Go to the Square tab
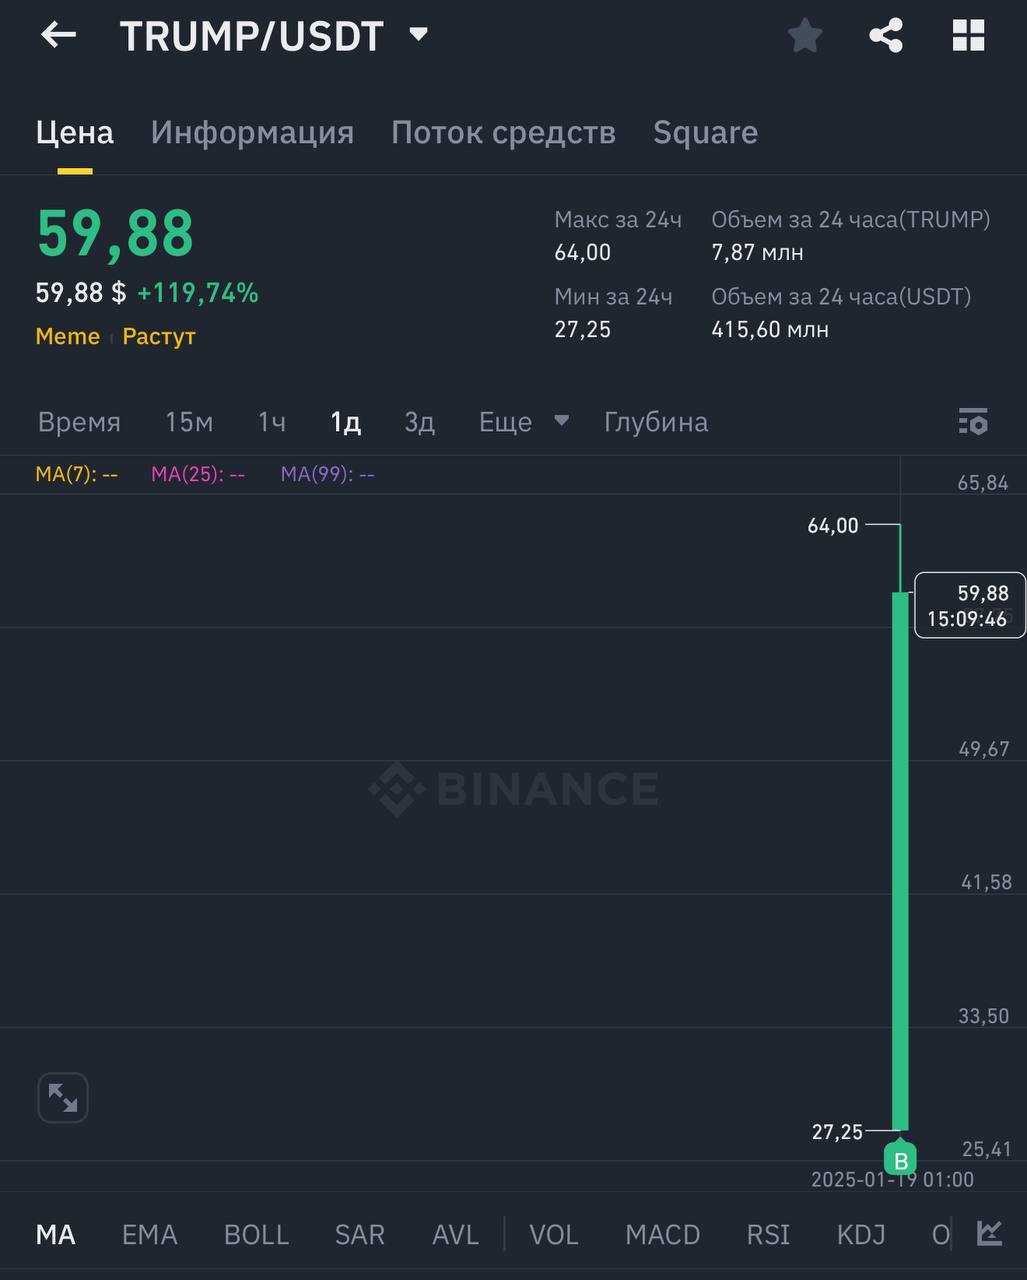 (705, 133)
